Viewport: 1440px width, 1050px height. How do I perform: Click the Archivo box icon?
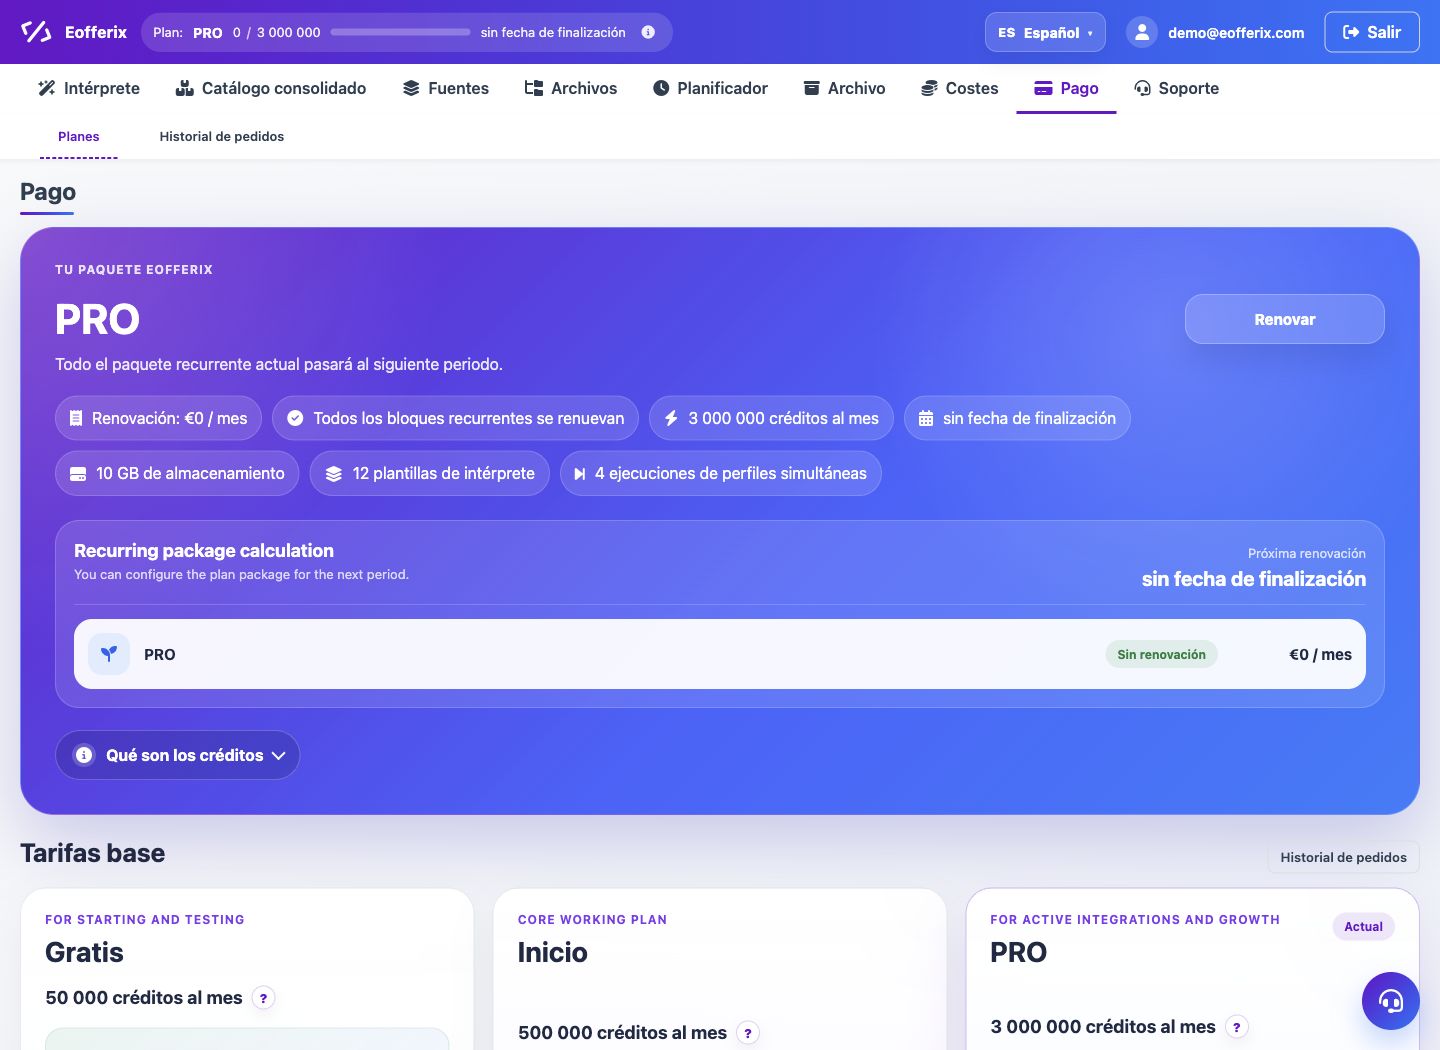click(x=812, y=88)
